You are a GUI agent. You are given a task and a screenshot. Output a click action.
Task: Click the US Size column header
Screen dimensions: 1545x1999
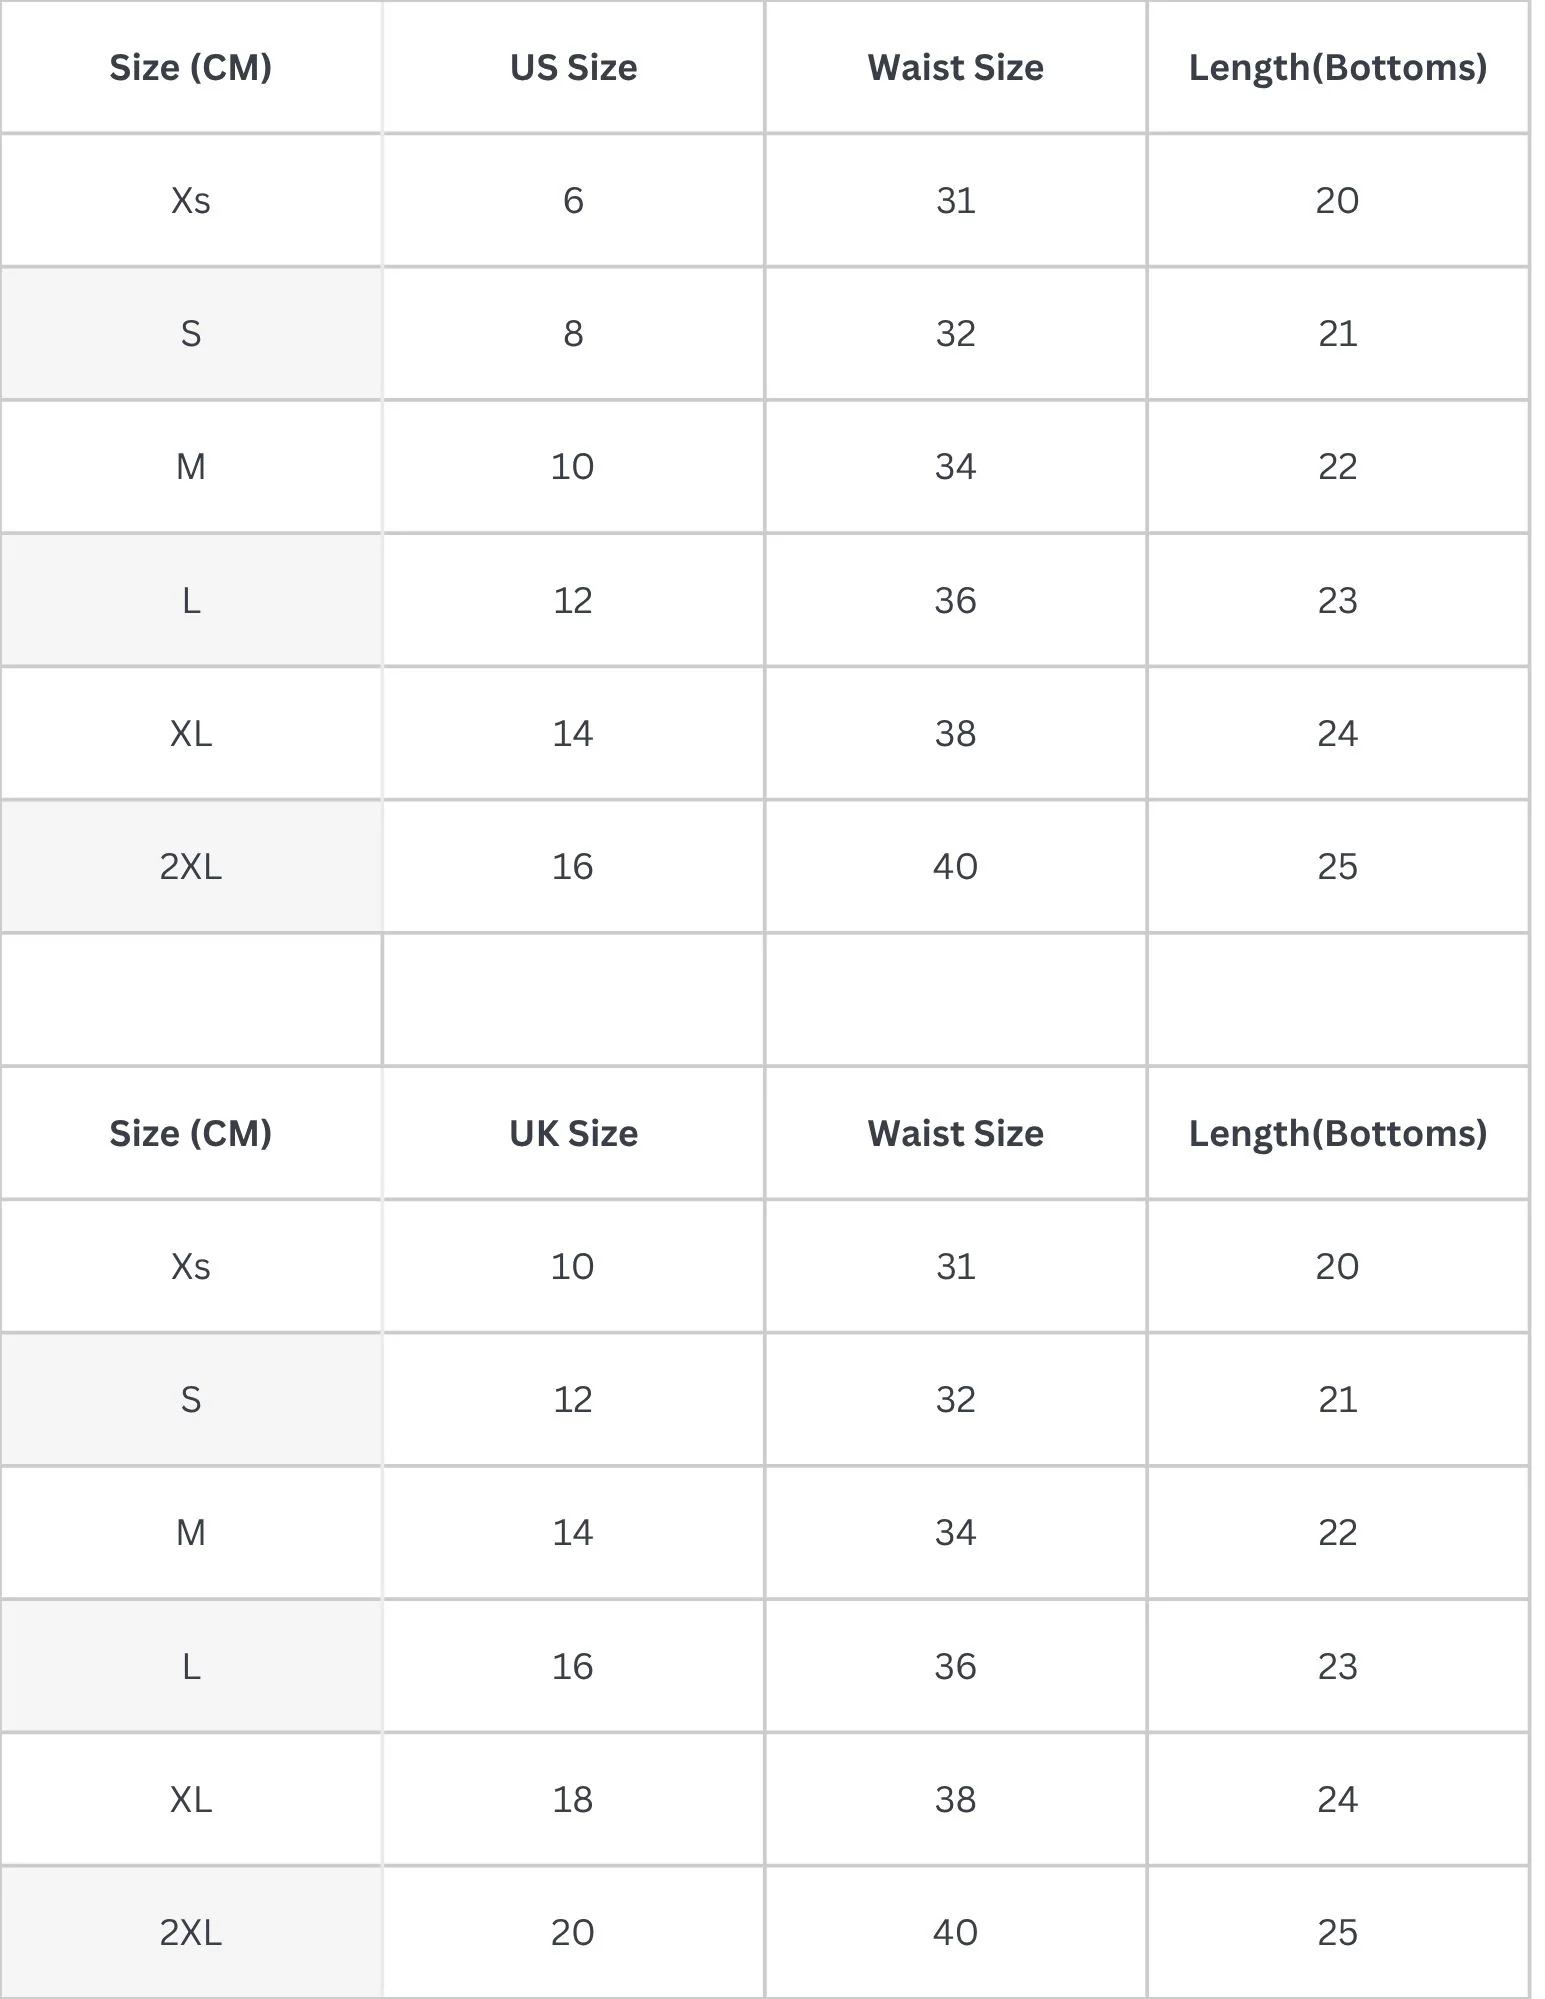(x=573, y=67)
